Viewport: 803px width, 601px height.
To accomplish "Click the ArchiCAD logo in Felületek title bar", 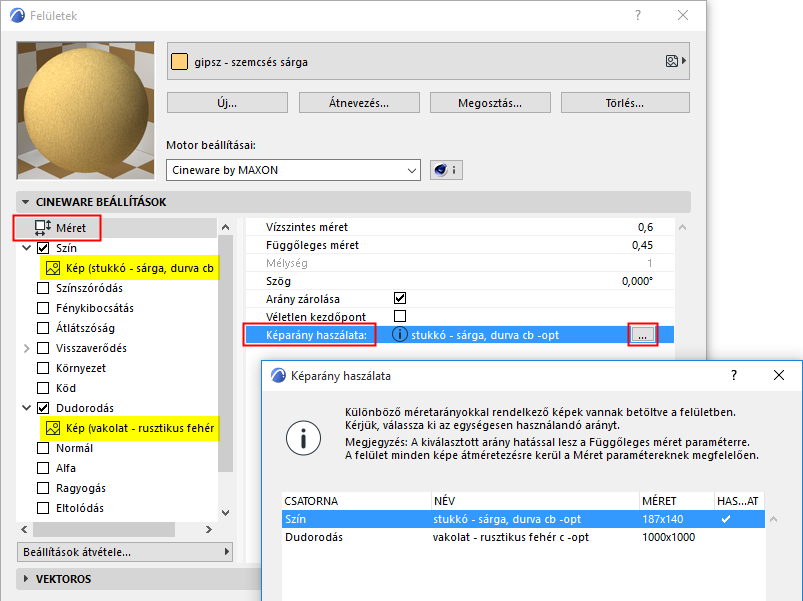I will point(17,15).
